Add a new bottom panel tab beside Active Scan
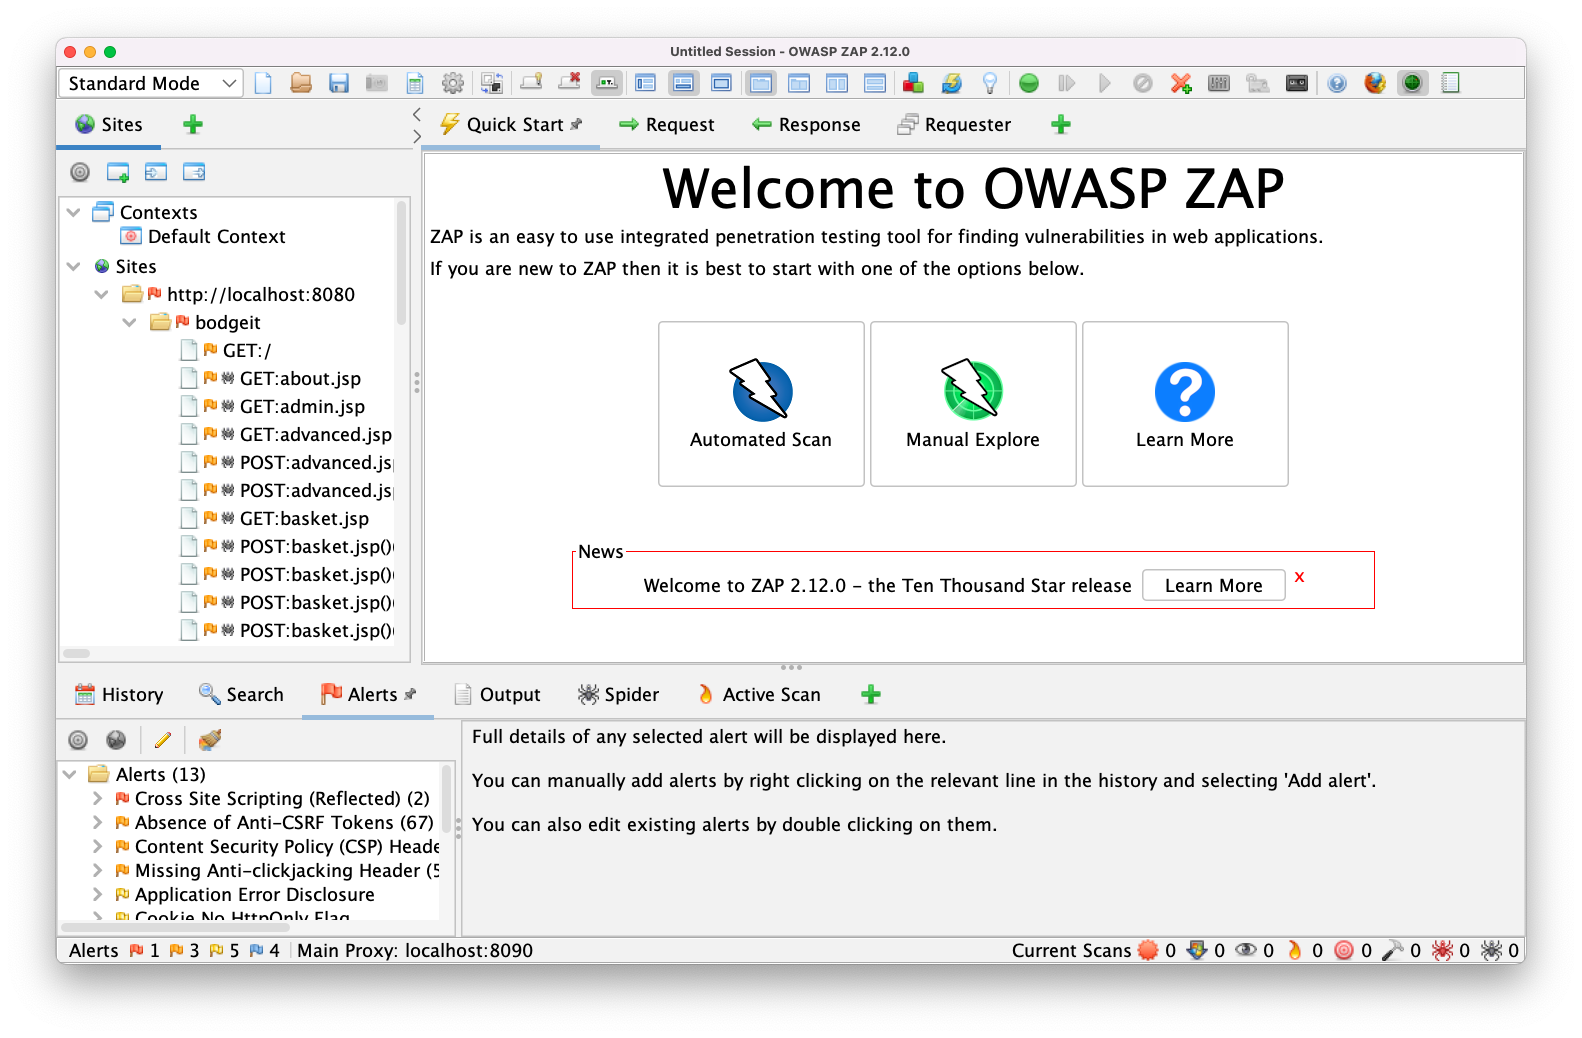1582x1038 pixels. coord(871,694)
